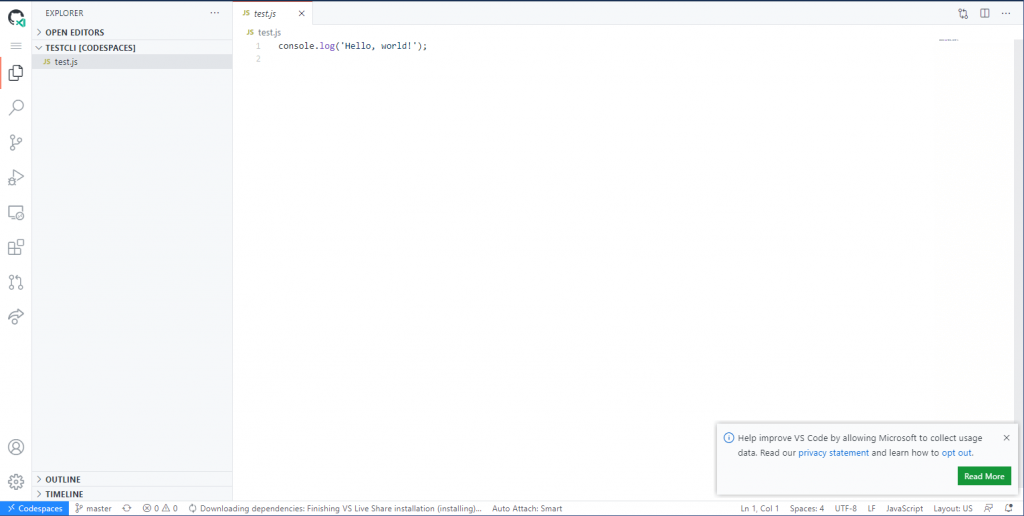Open editor more actions ellipsis
This screenshot has width=1024, height=516.
[x=1006, y=13]
